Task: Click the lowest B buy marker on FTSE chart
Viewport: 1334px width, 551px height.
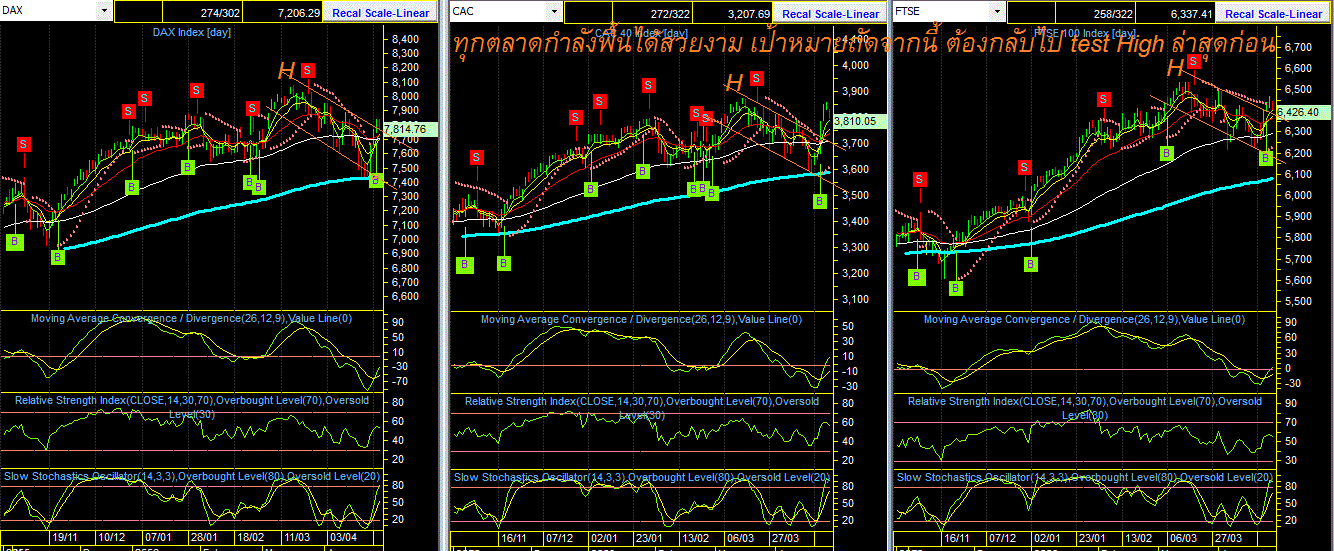Action: pos(956,288)
